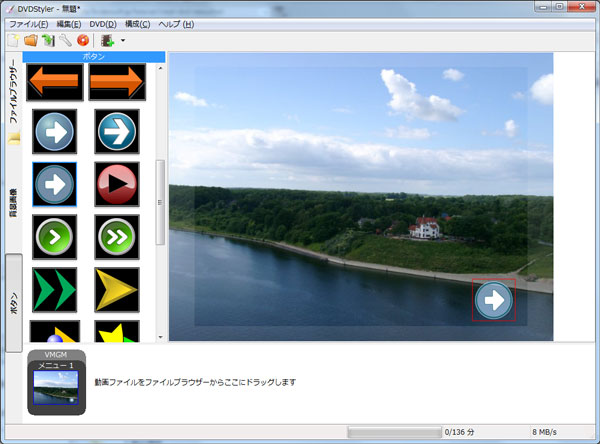Screen dimensions: 600x444
Task: Maximize the DVDStyler window
Action: [x=559, y=7]
